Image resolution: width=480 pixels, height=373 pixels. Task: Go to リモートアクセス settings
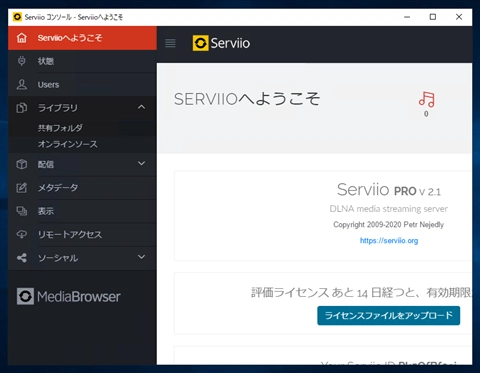(x=82, y=234)
